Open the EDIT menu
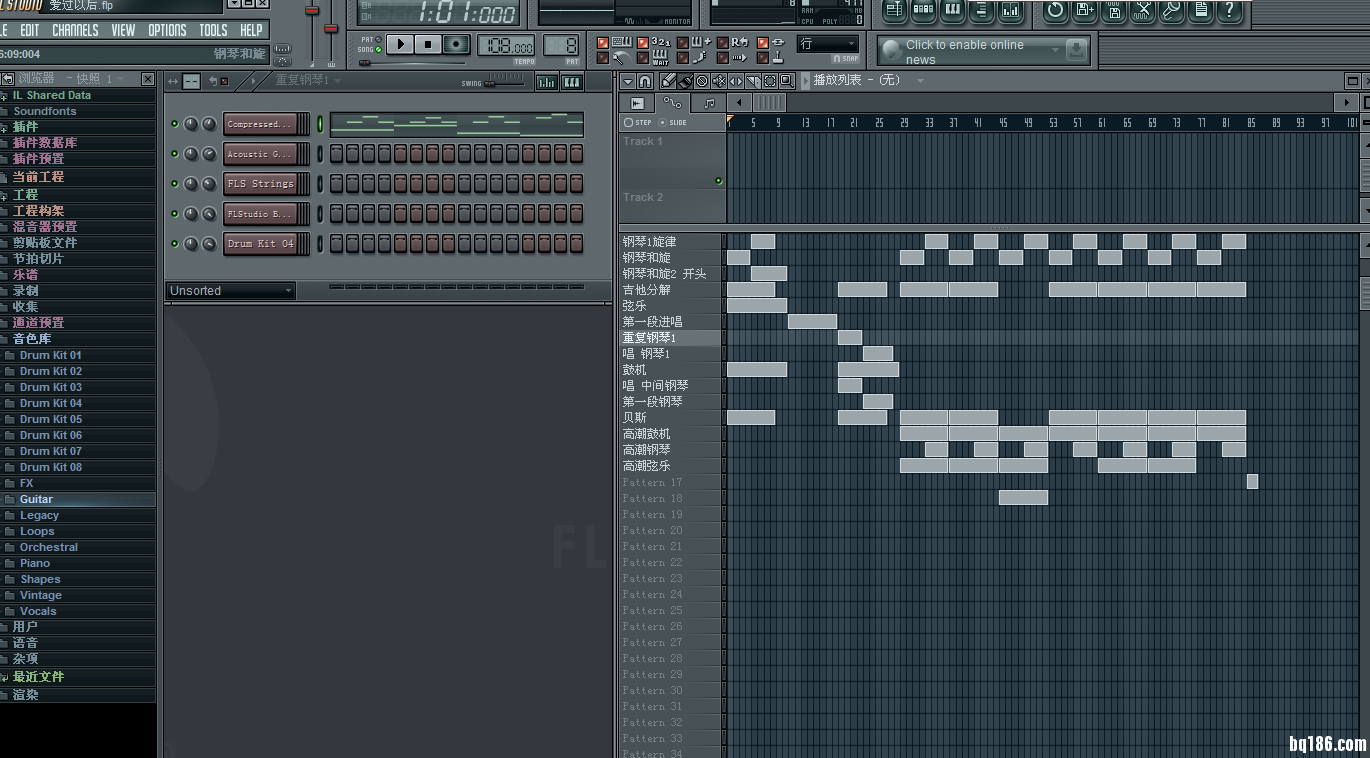The height and width of the screenshot is (758, 1370). 30,30
